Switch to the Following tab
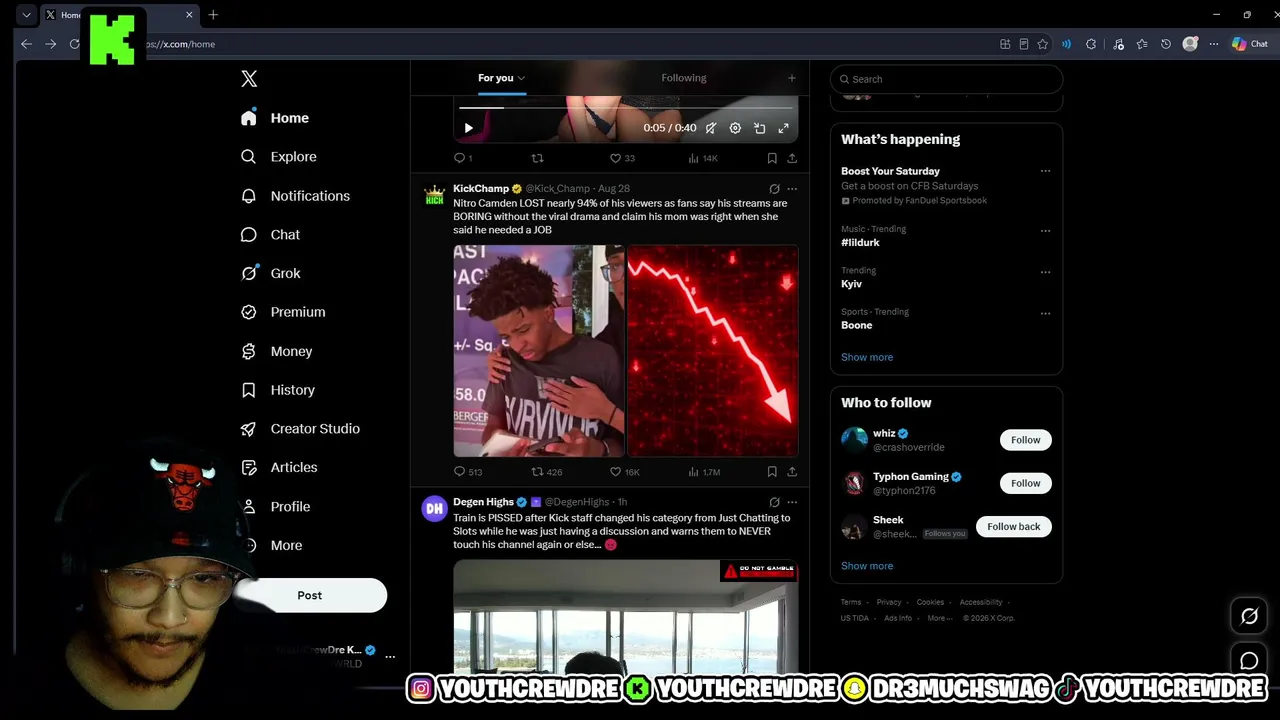This screenshot has height=720, width=1280. [x=684, y=78]
